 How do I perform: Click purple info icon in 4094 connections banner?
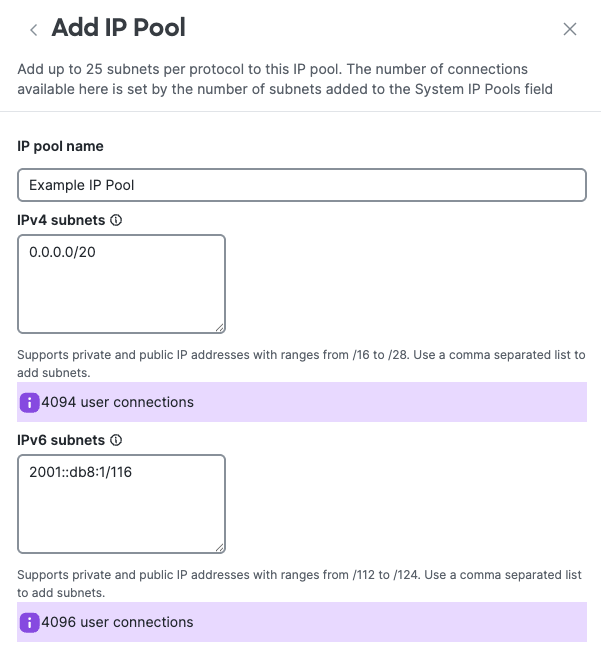coord(30,402)
